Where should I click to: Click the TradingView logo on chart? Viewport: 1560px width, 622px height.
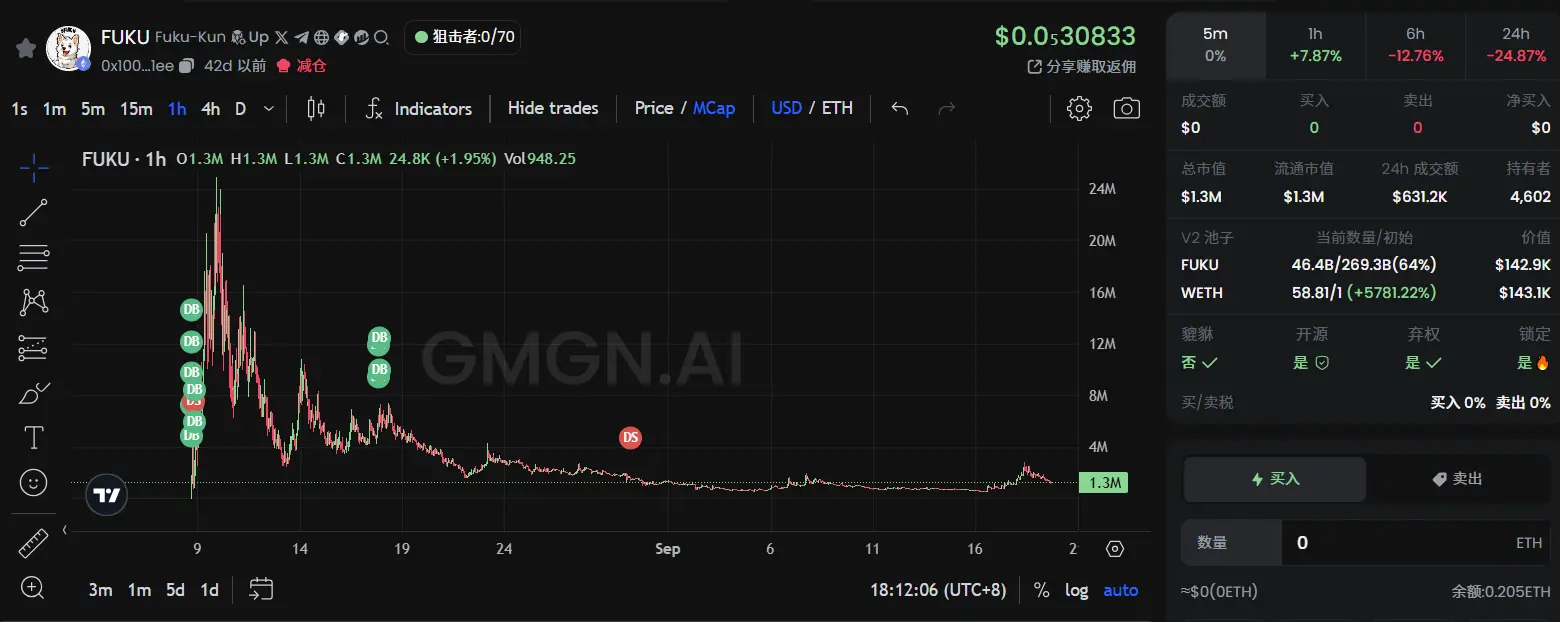click(x=106, y=494)
